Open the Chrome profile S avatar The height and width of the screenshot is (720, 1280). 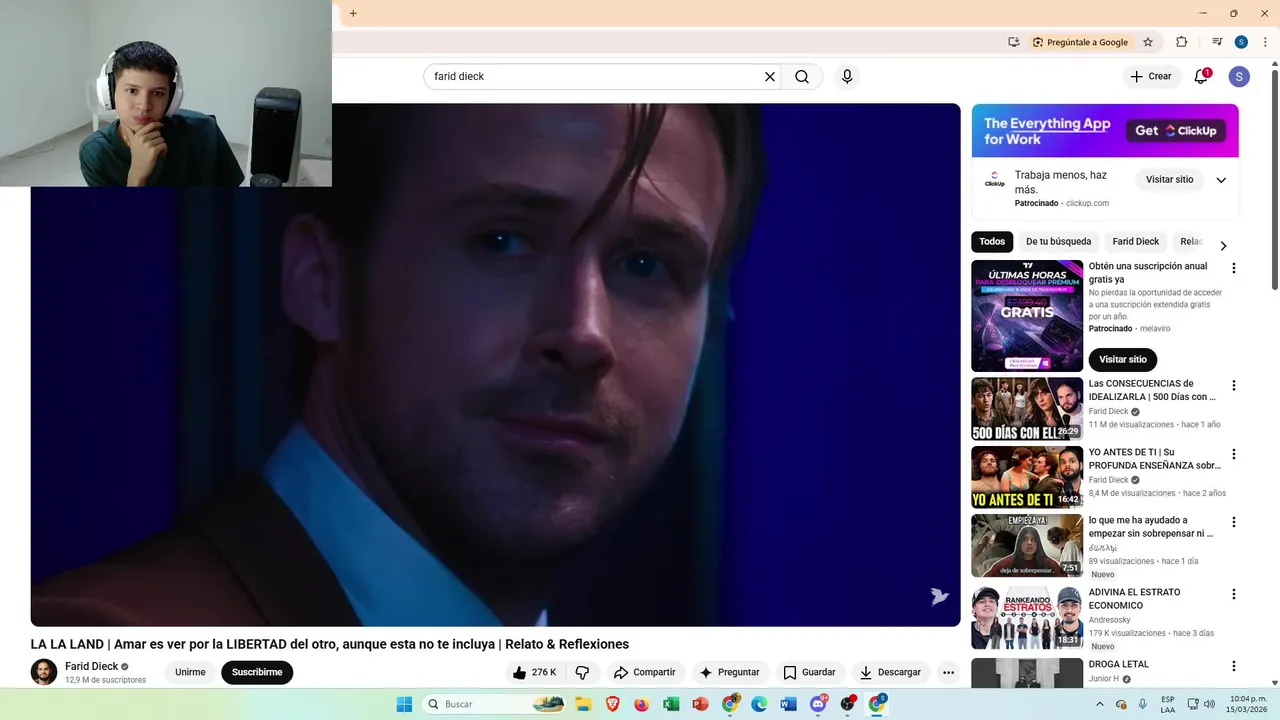tap(1241, 42)
